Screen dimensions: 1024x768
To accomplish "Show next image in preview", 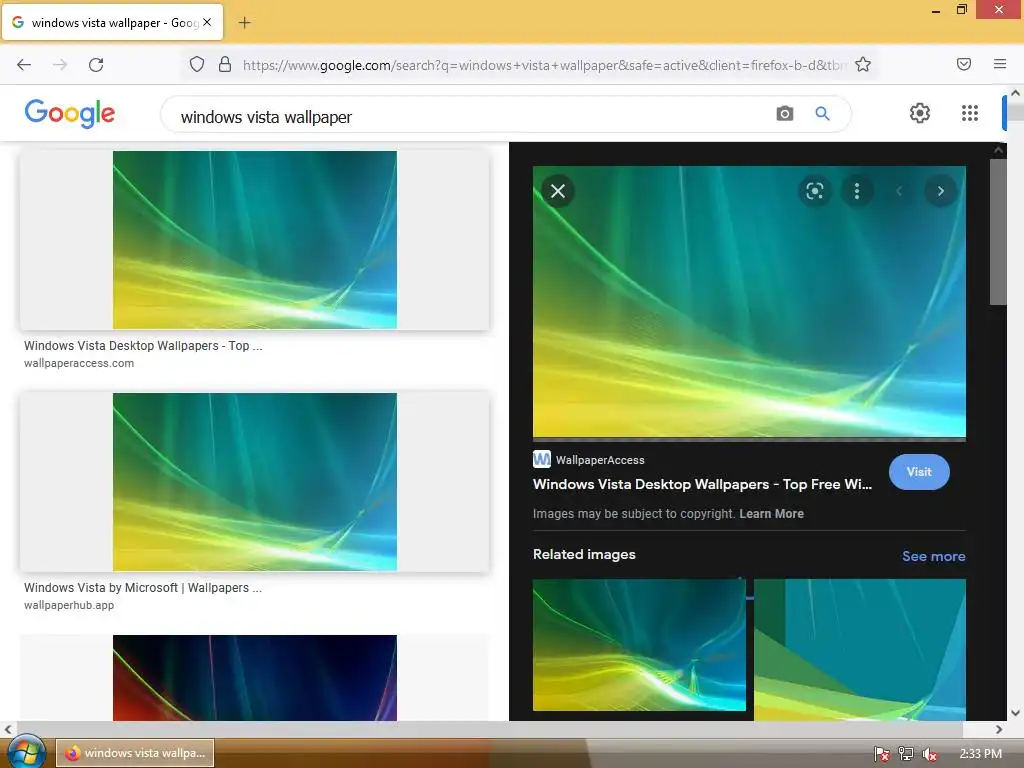I will click(x=940, y=191).
